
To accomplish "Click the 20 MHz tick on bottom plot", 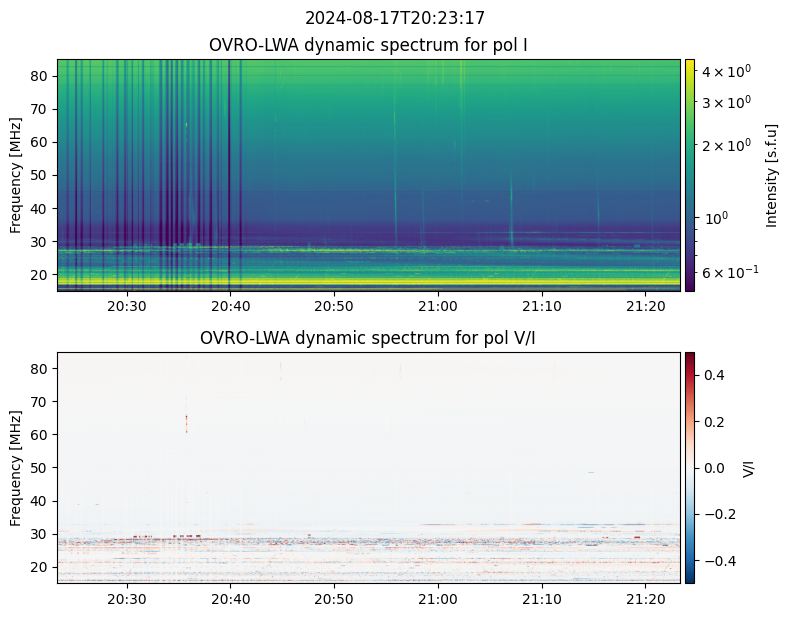I will tap(40, 567).
